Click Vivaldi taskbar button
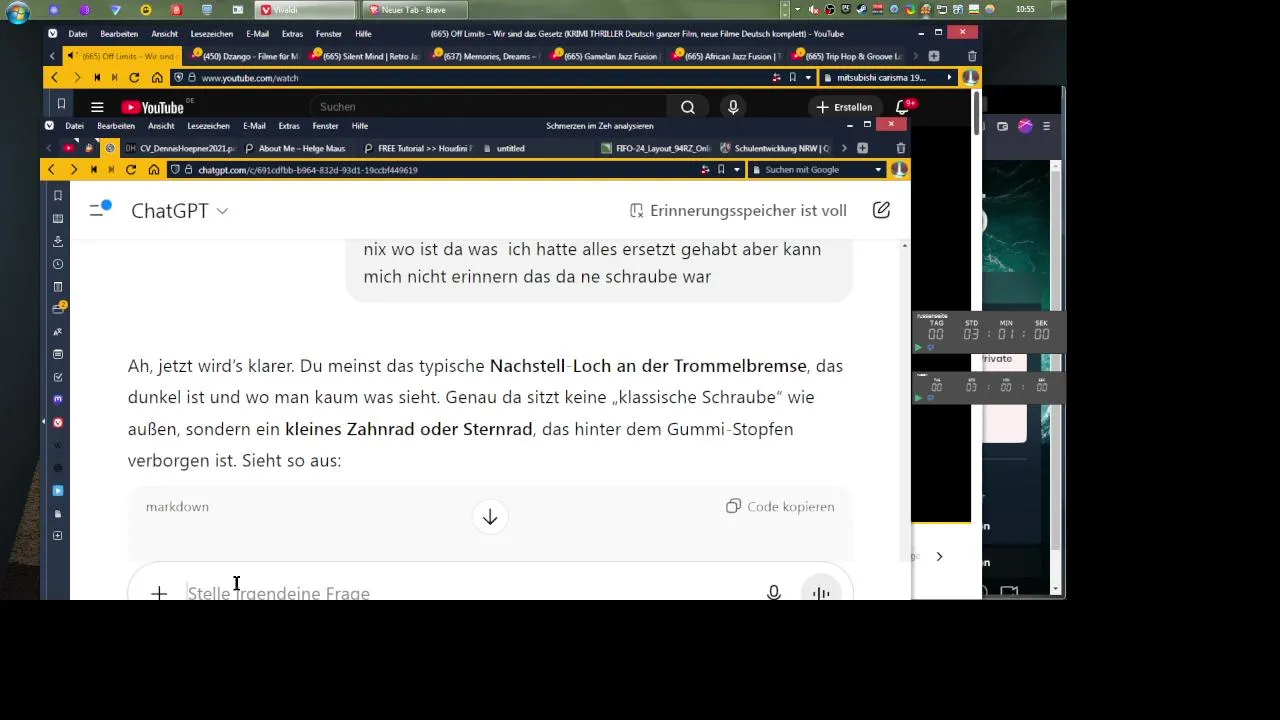Screen dimensions: 1280x720 (305, 10)
